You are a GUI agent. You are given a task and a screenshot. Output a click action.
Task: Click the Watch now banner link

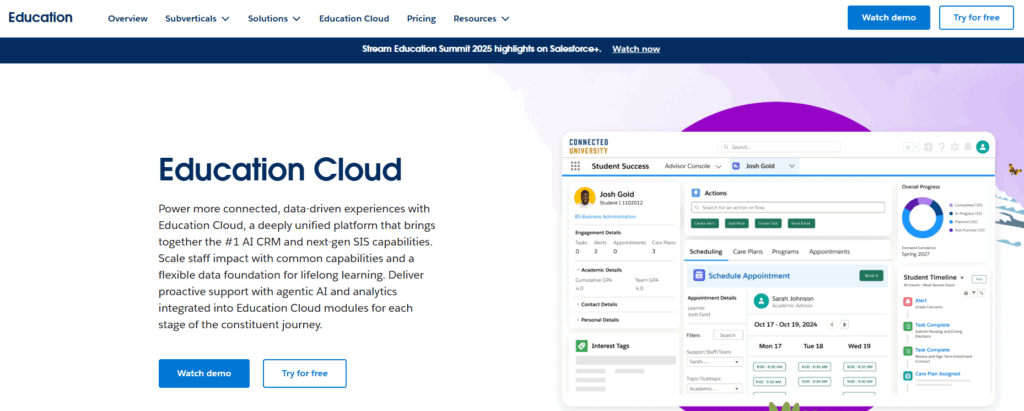pyautogui.click(x=636, y=49)
